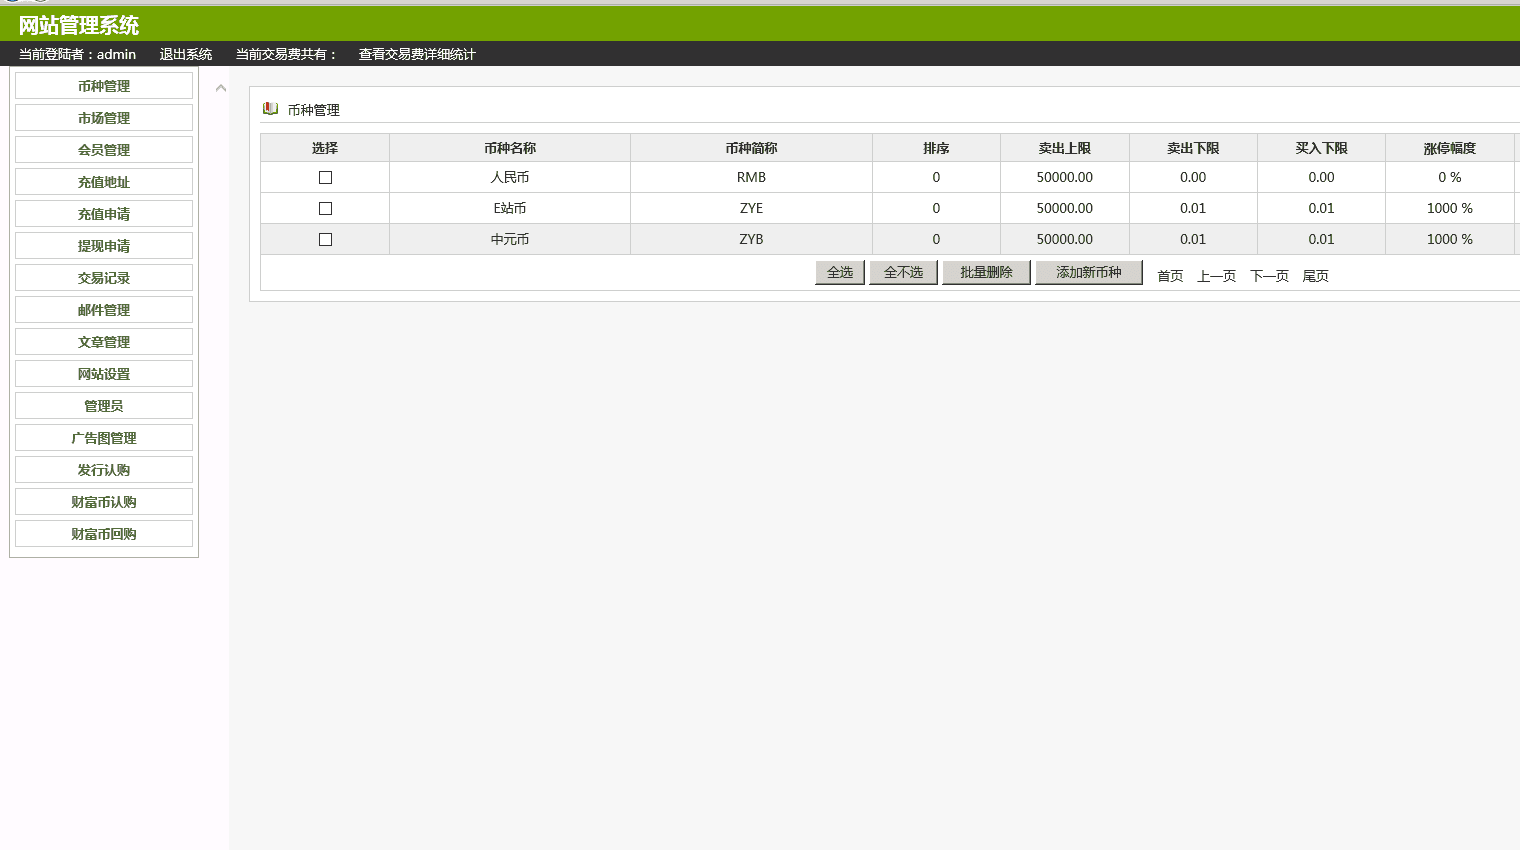This screenshot has height=850, width=1520.
Task: Open 市场管理 in the sidebar menu
Action: coord(104,118)
